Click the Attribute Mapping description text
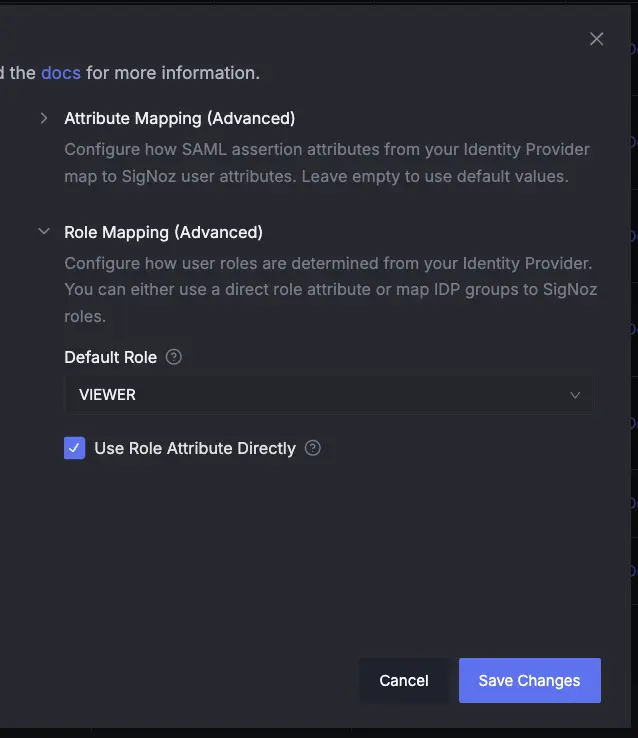Viewport: 638px width, 738px height. pos(327,163)
